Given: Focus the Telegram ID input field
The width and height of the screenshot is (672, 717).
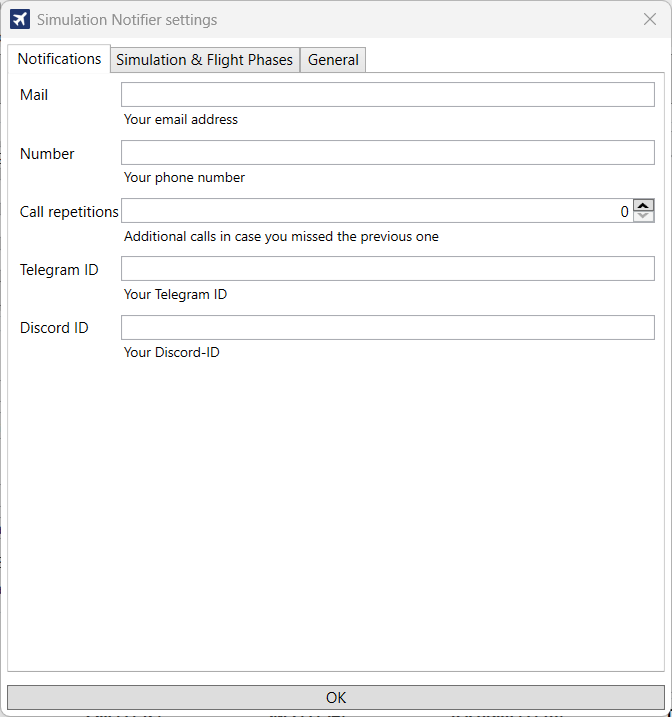Looking at the screenshot, I should (x=388, y=269).
